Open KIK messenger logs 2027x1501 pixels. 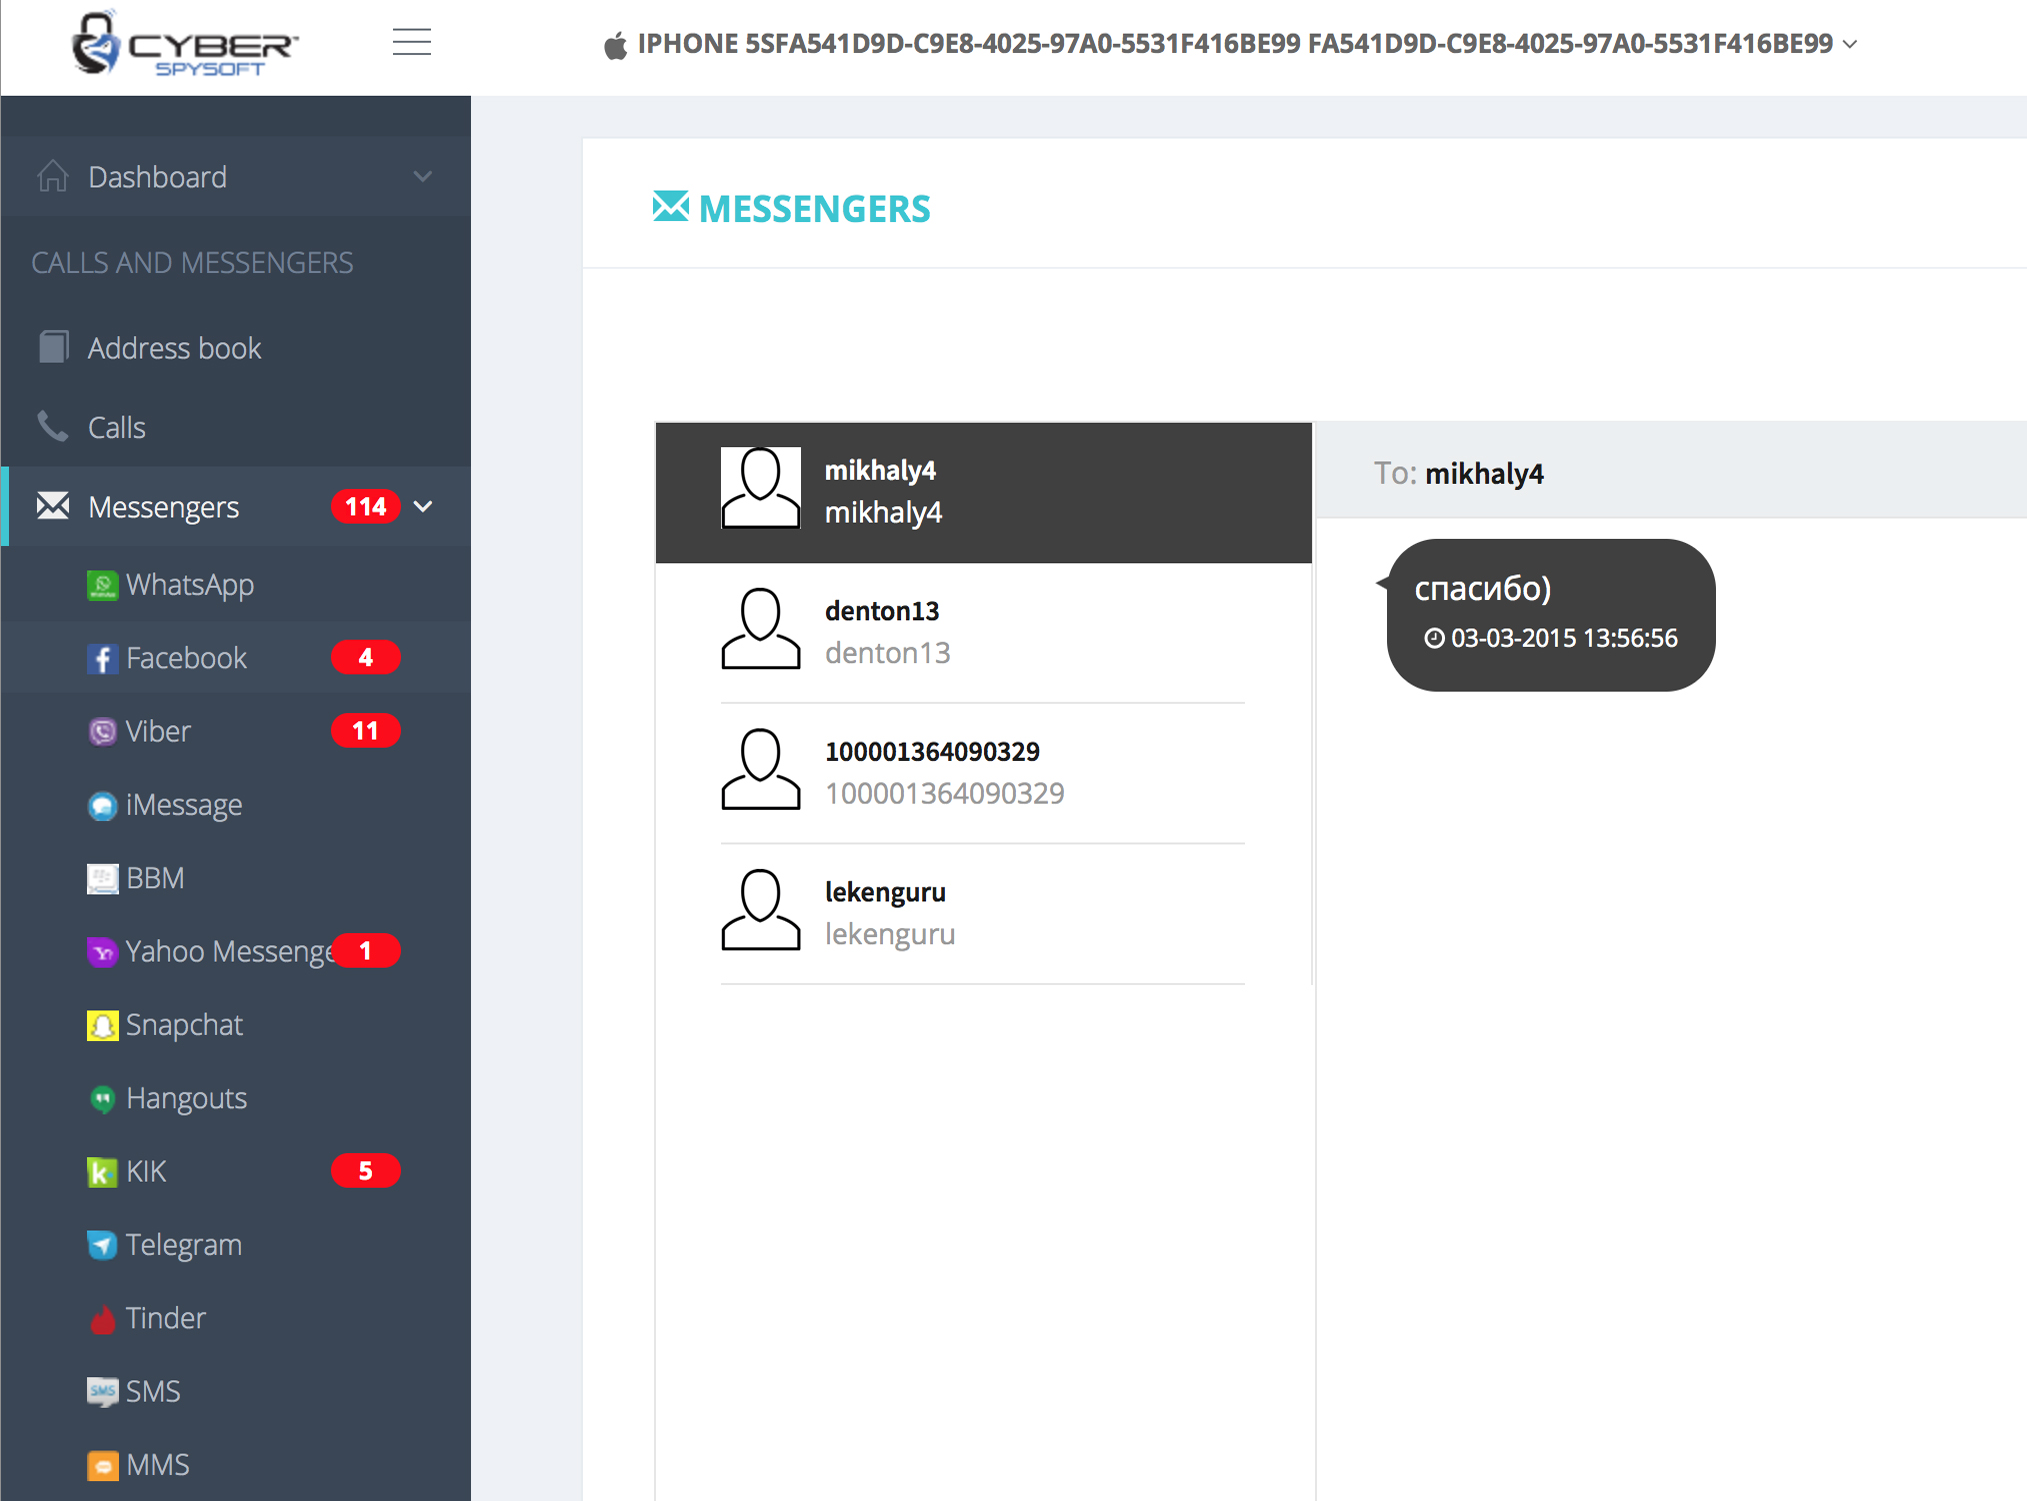coord(146,1171)
